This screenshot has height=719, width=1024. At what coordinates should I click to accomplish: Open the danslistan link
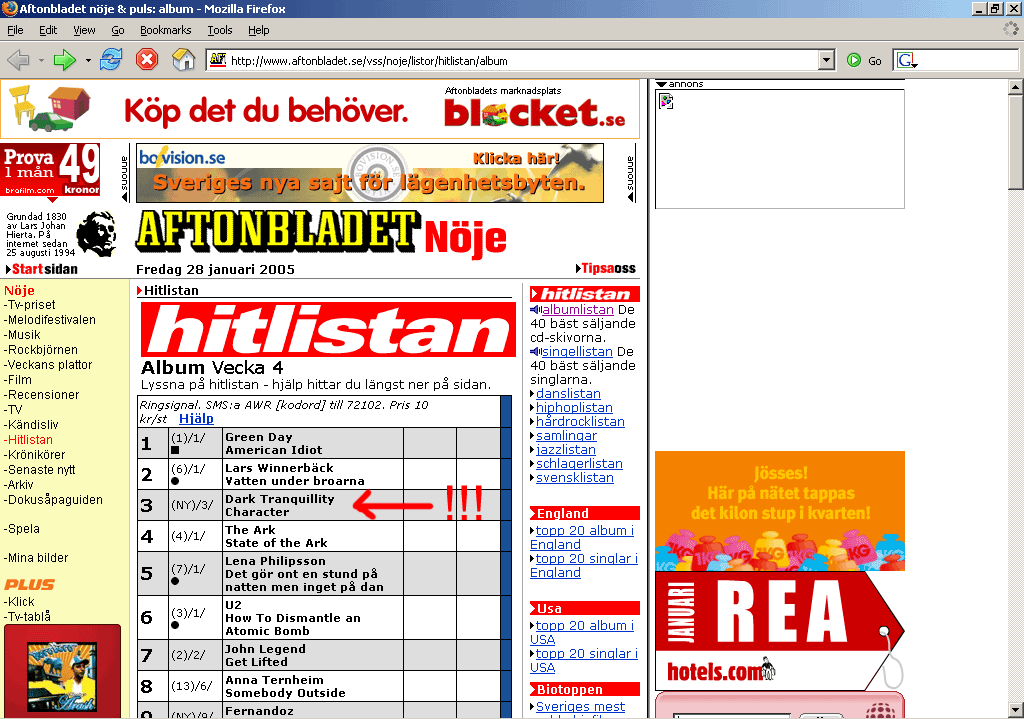coord(568,393)
